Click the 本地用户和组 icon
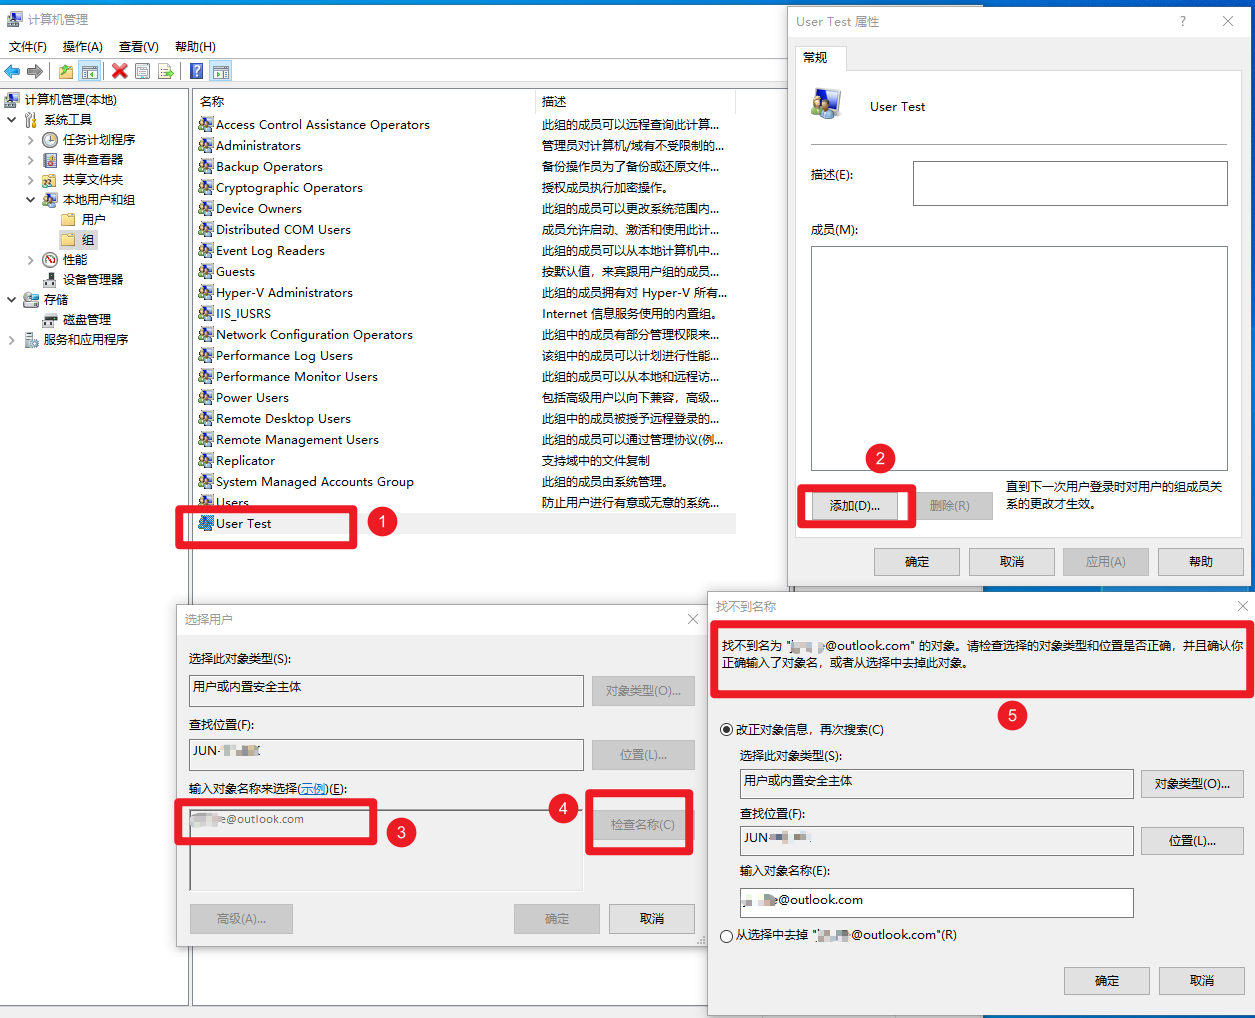 (x=50, y=200)
